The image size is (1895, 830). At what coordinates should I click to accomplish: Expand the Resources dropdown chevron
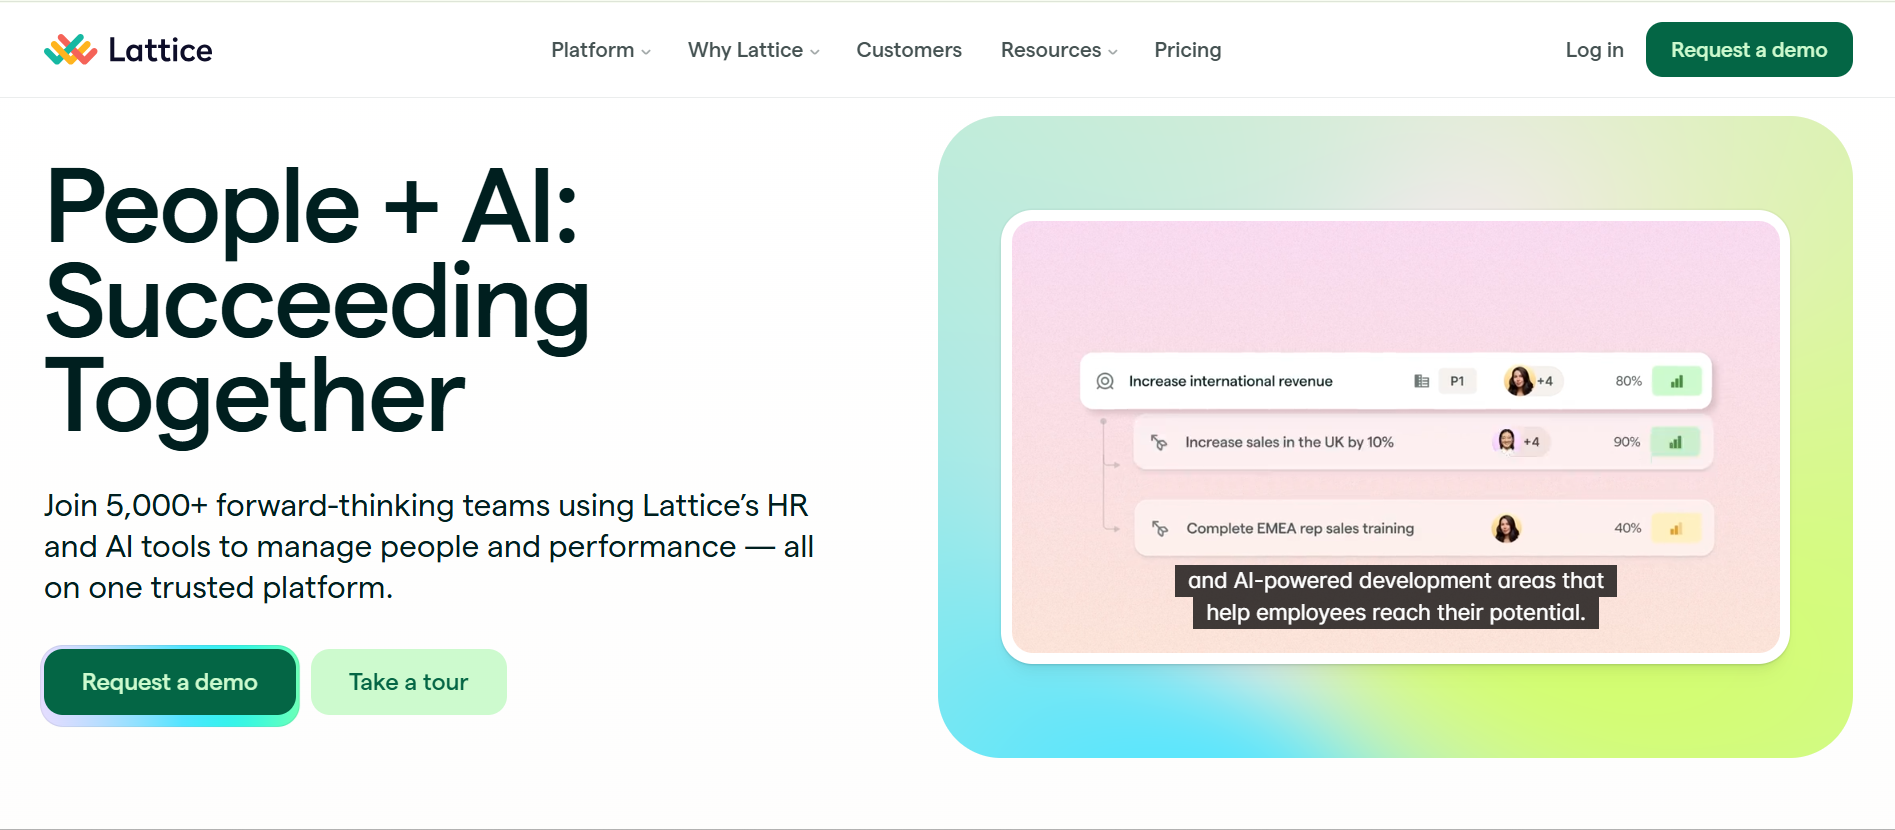point(1113,52)
